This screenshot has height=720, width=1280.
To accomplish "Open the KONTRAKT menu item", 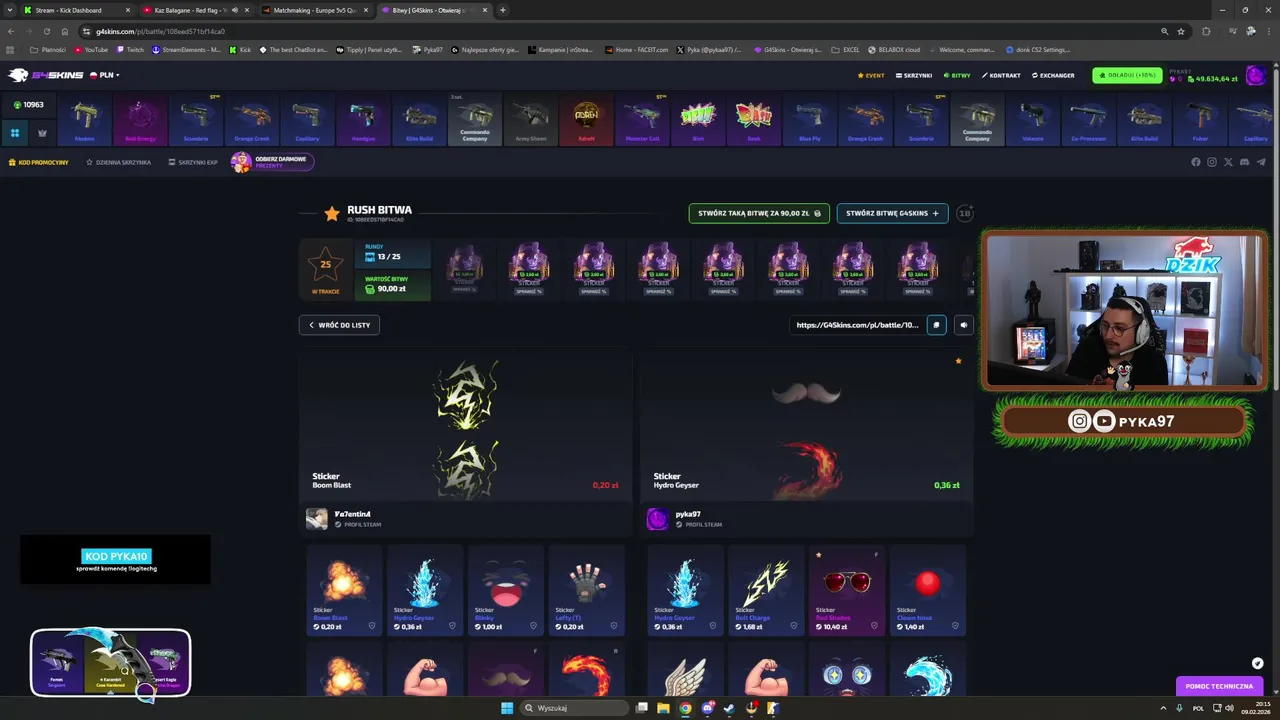I will pyautogui.click(x=1001, y=75).
